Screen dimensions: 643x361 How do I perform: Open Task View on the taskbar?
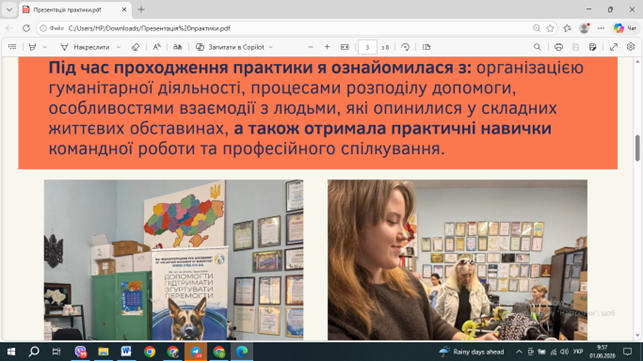[57, 352]
